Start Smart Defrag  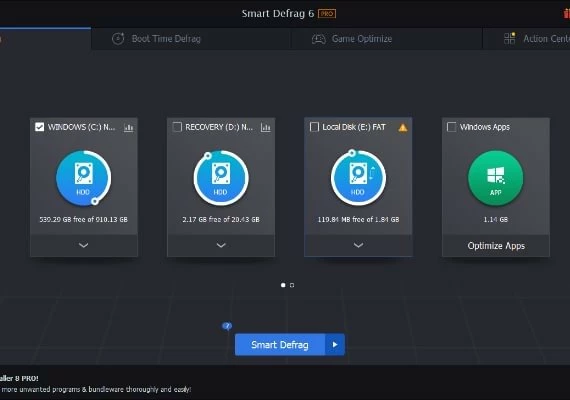pos(280,344)
